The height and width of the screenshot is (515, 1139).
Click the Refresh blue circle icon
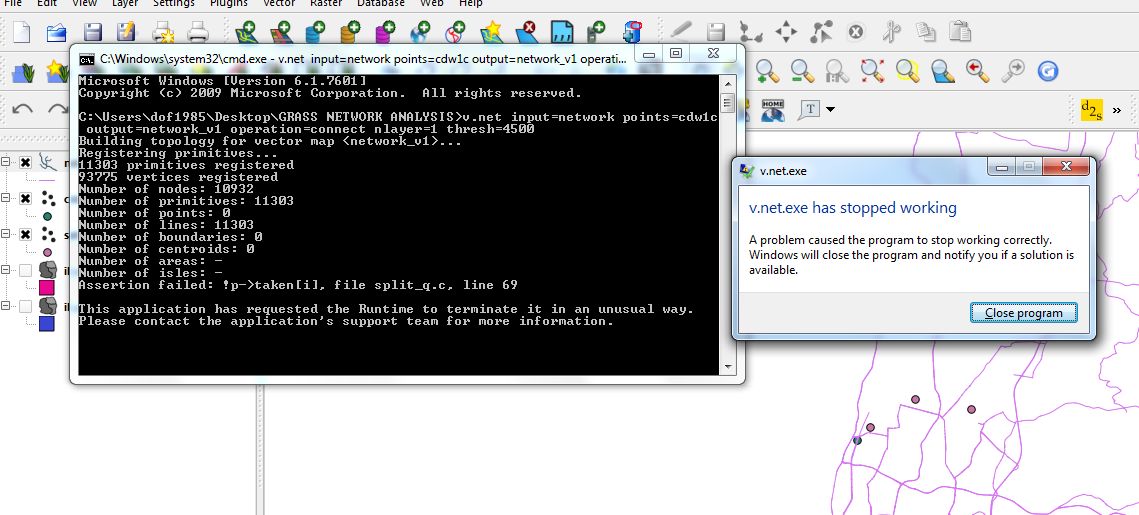[1047, 71]
